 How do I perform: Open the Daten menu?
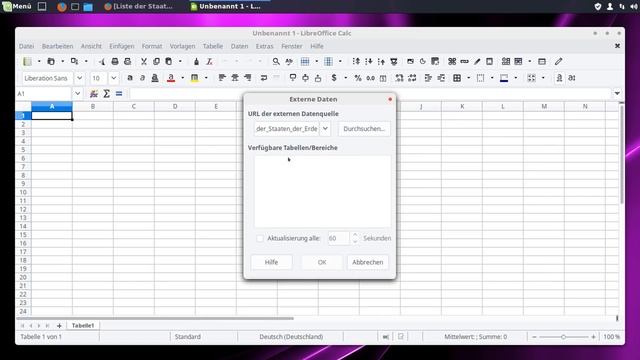239,46
